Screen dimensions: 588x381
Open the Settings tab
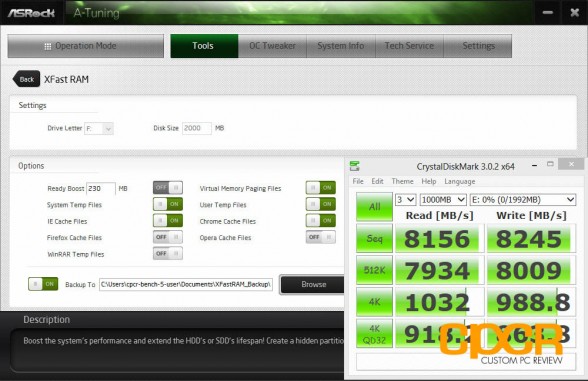[x=478, y=46]
